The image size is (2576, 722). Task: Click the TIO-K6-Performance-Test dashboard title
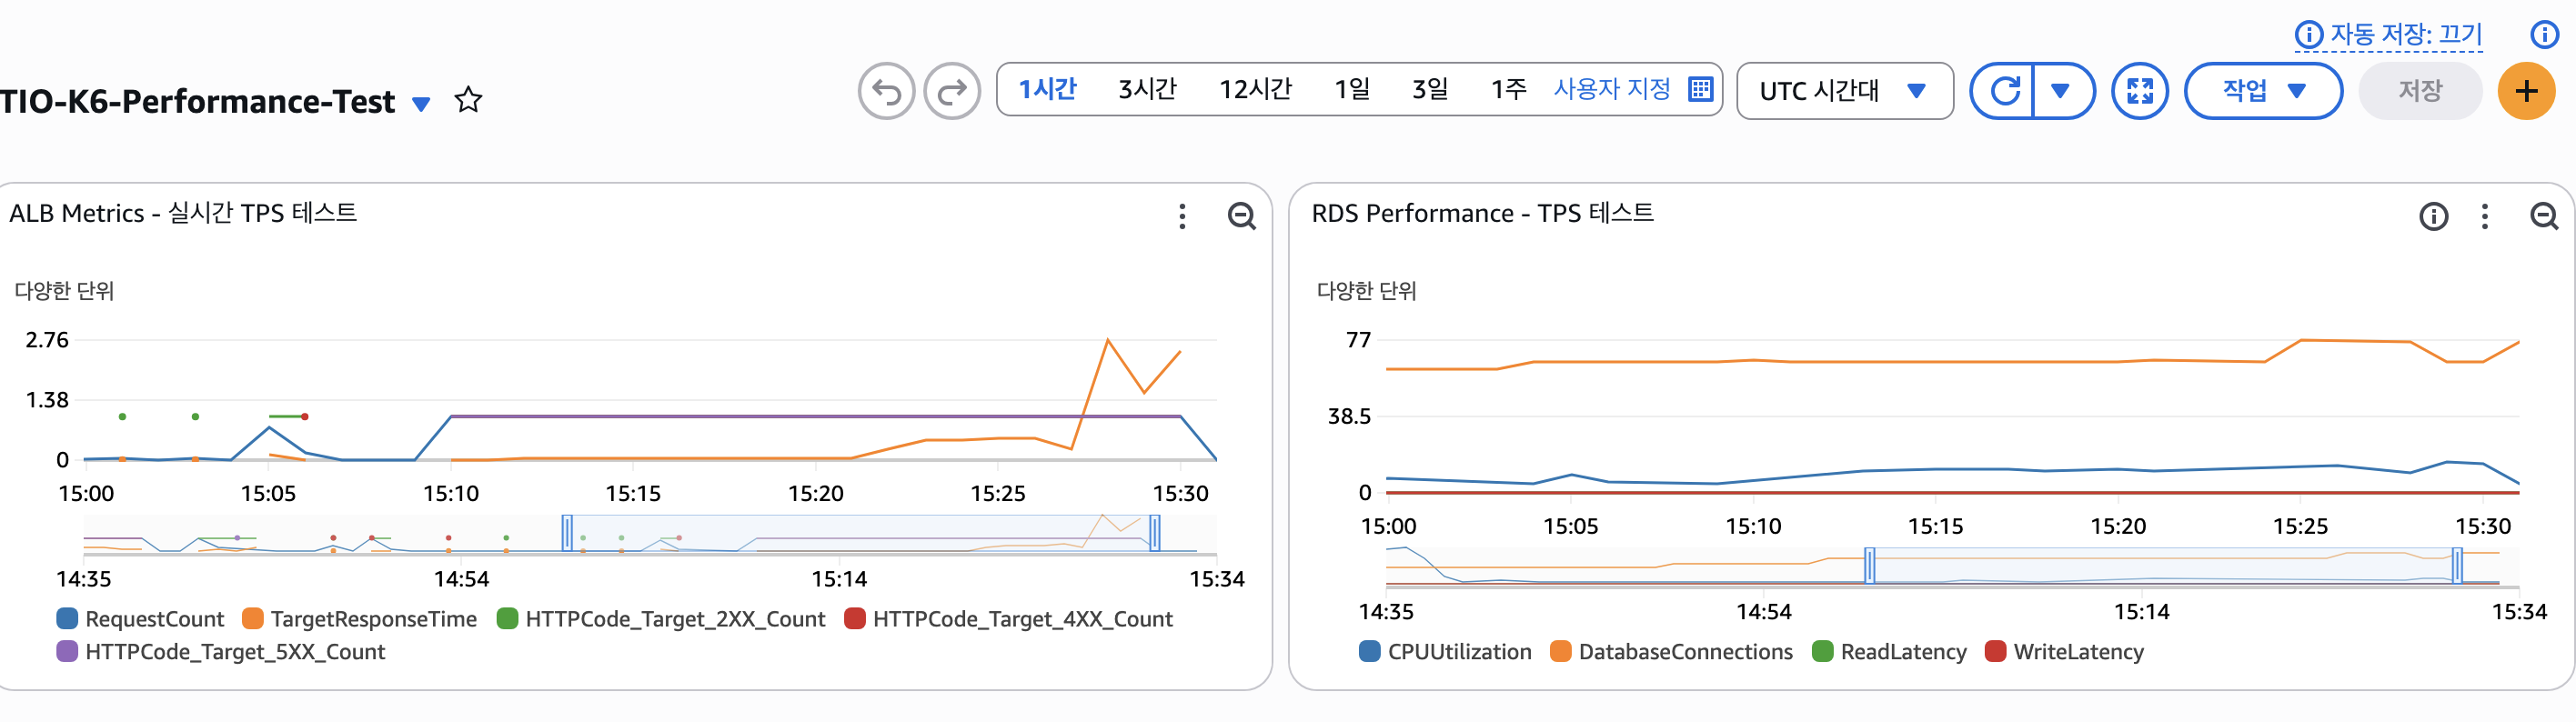[198, 101]
